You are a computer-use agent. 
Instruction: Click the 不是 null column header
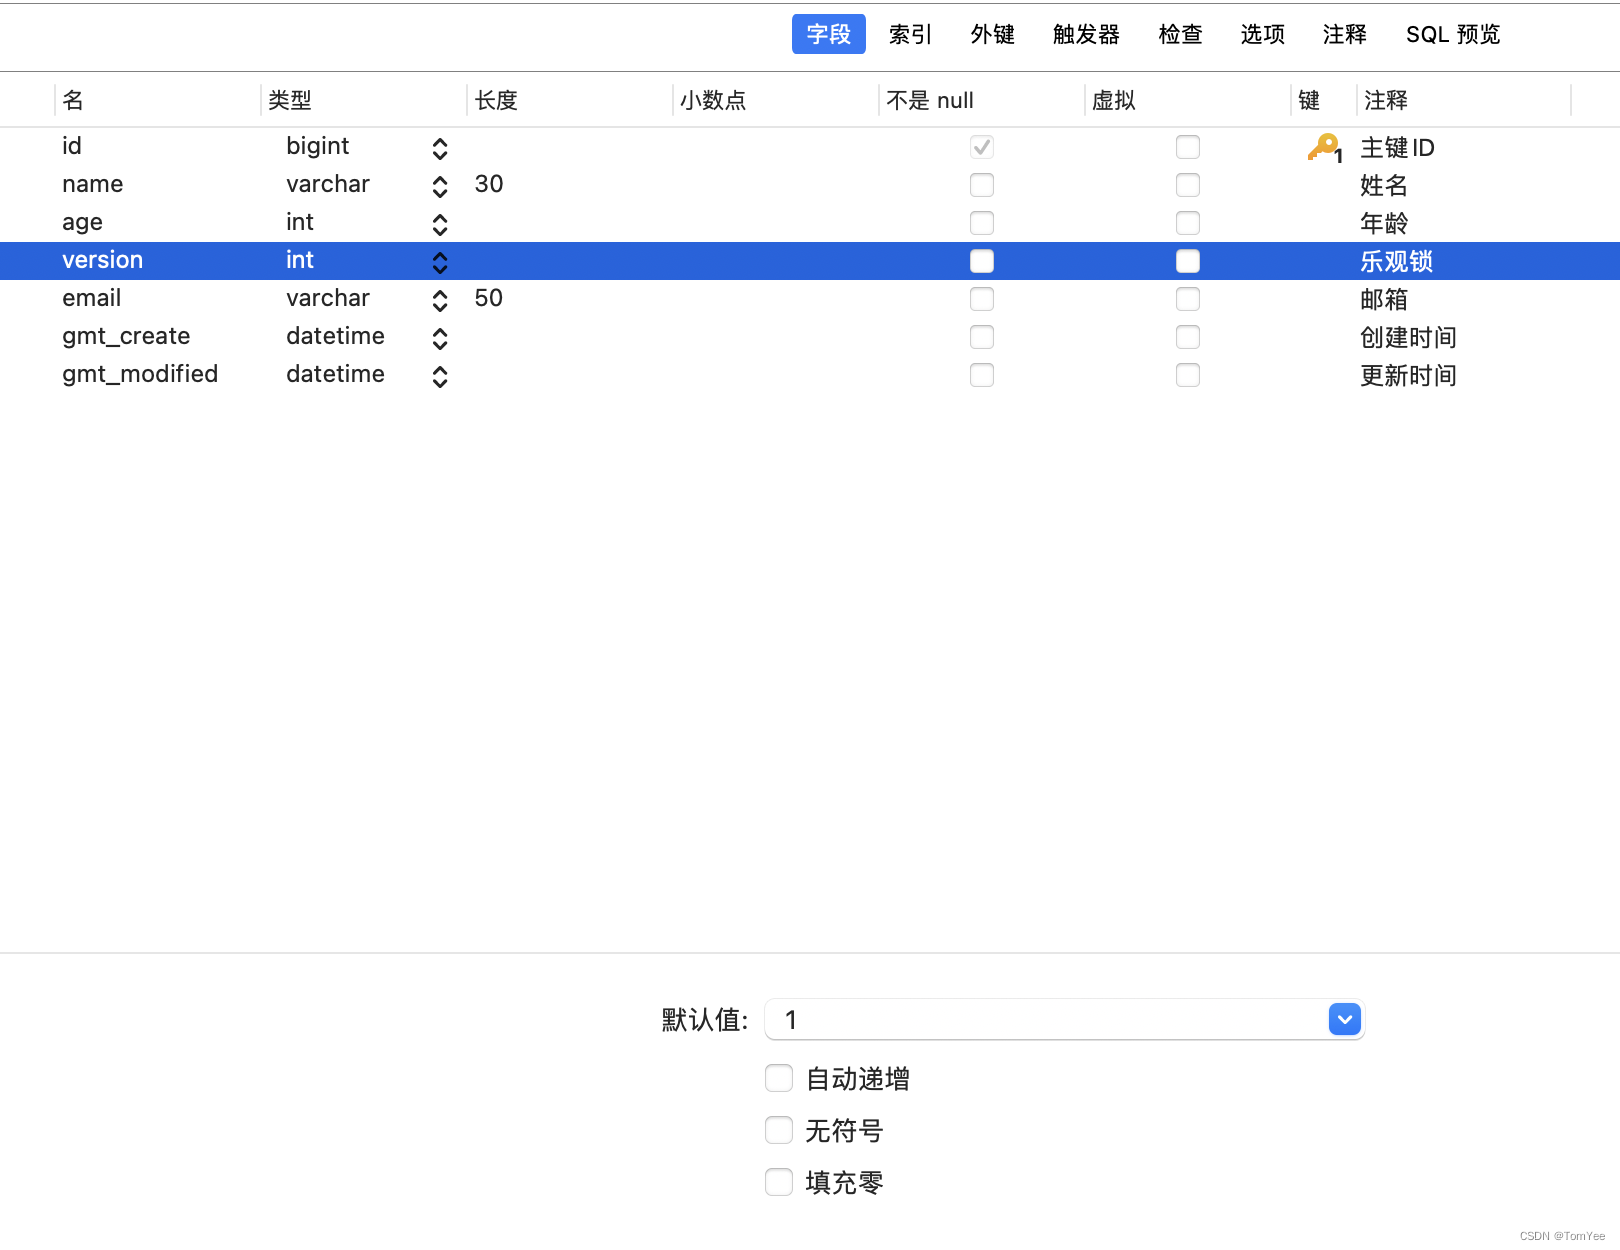pyautogui.click(x=930, y=100)
